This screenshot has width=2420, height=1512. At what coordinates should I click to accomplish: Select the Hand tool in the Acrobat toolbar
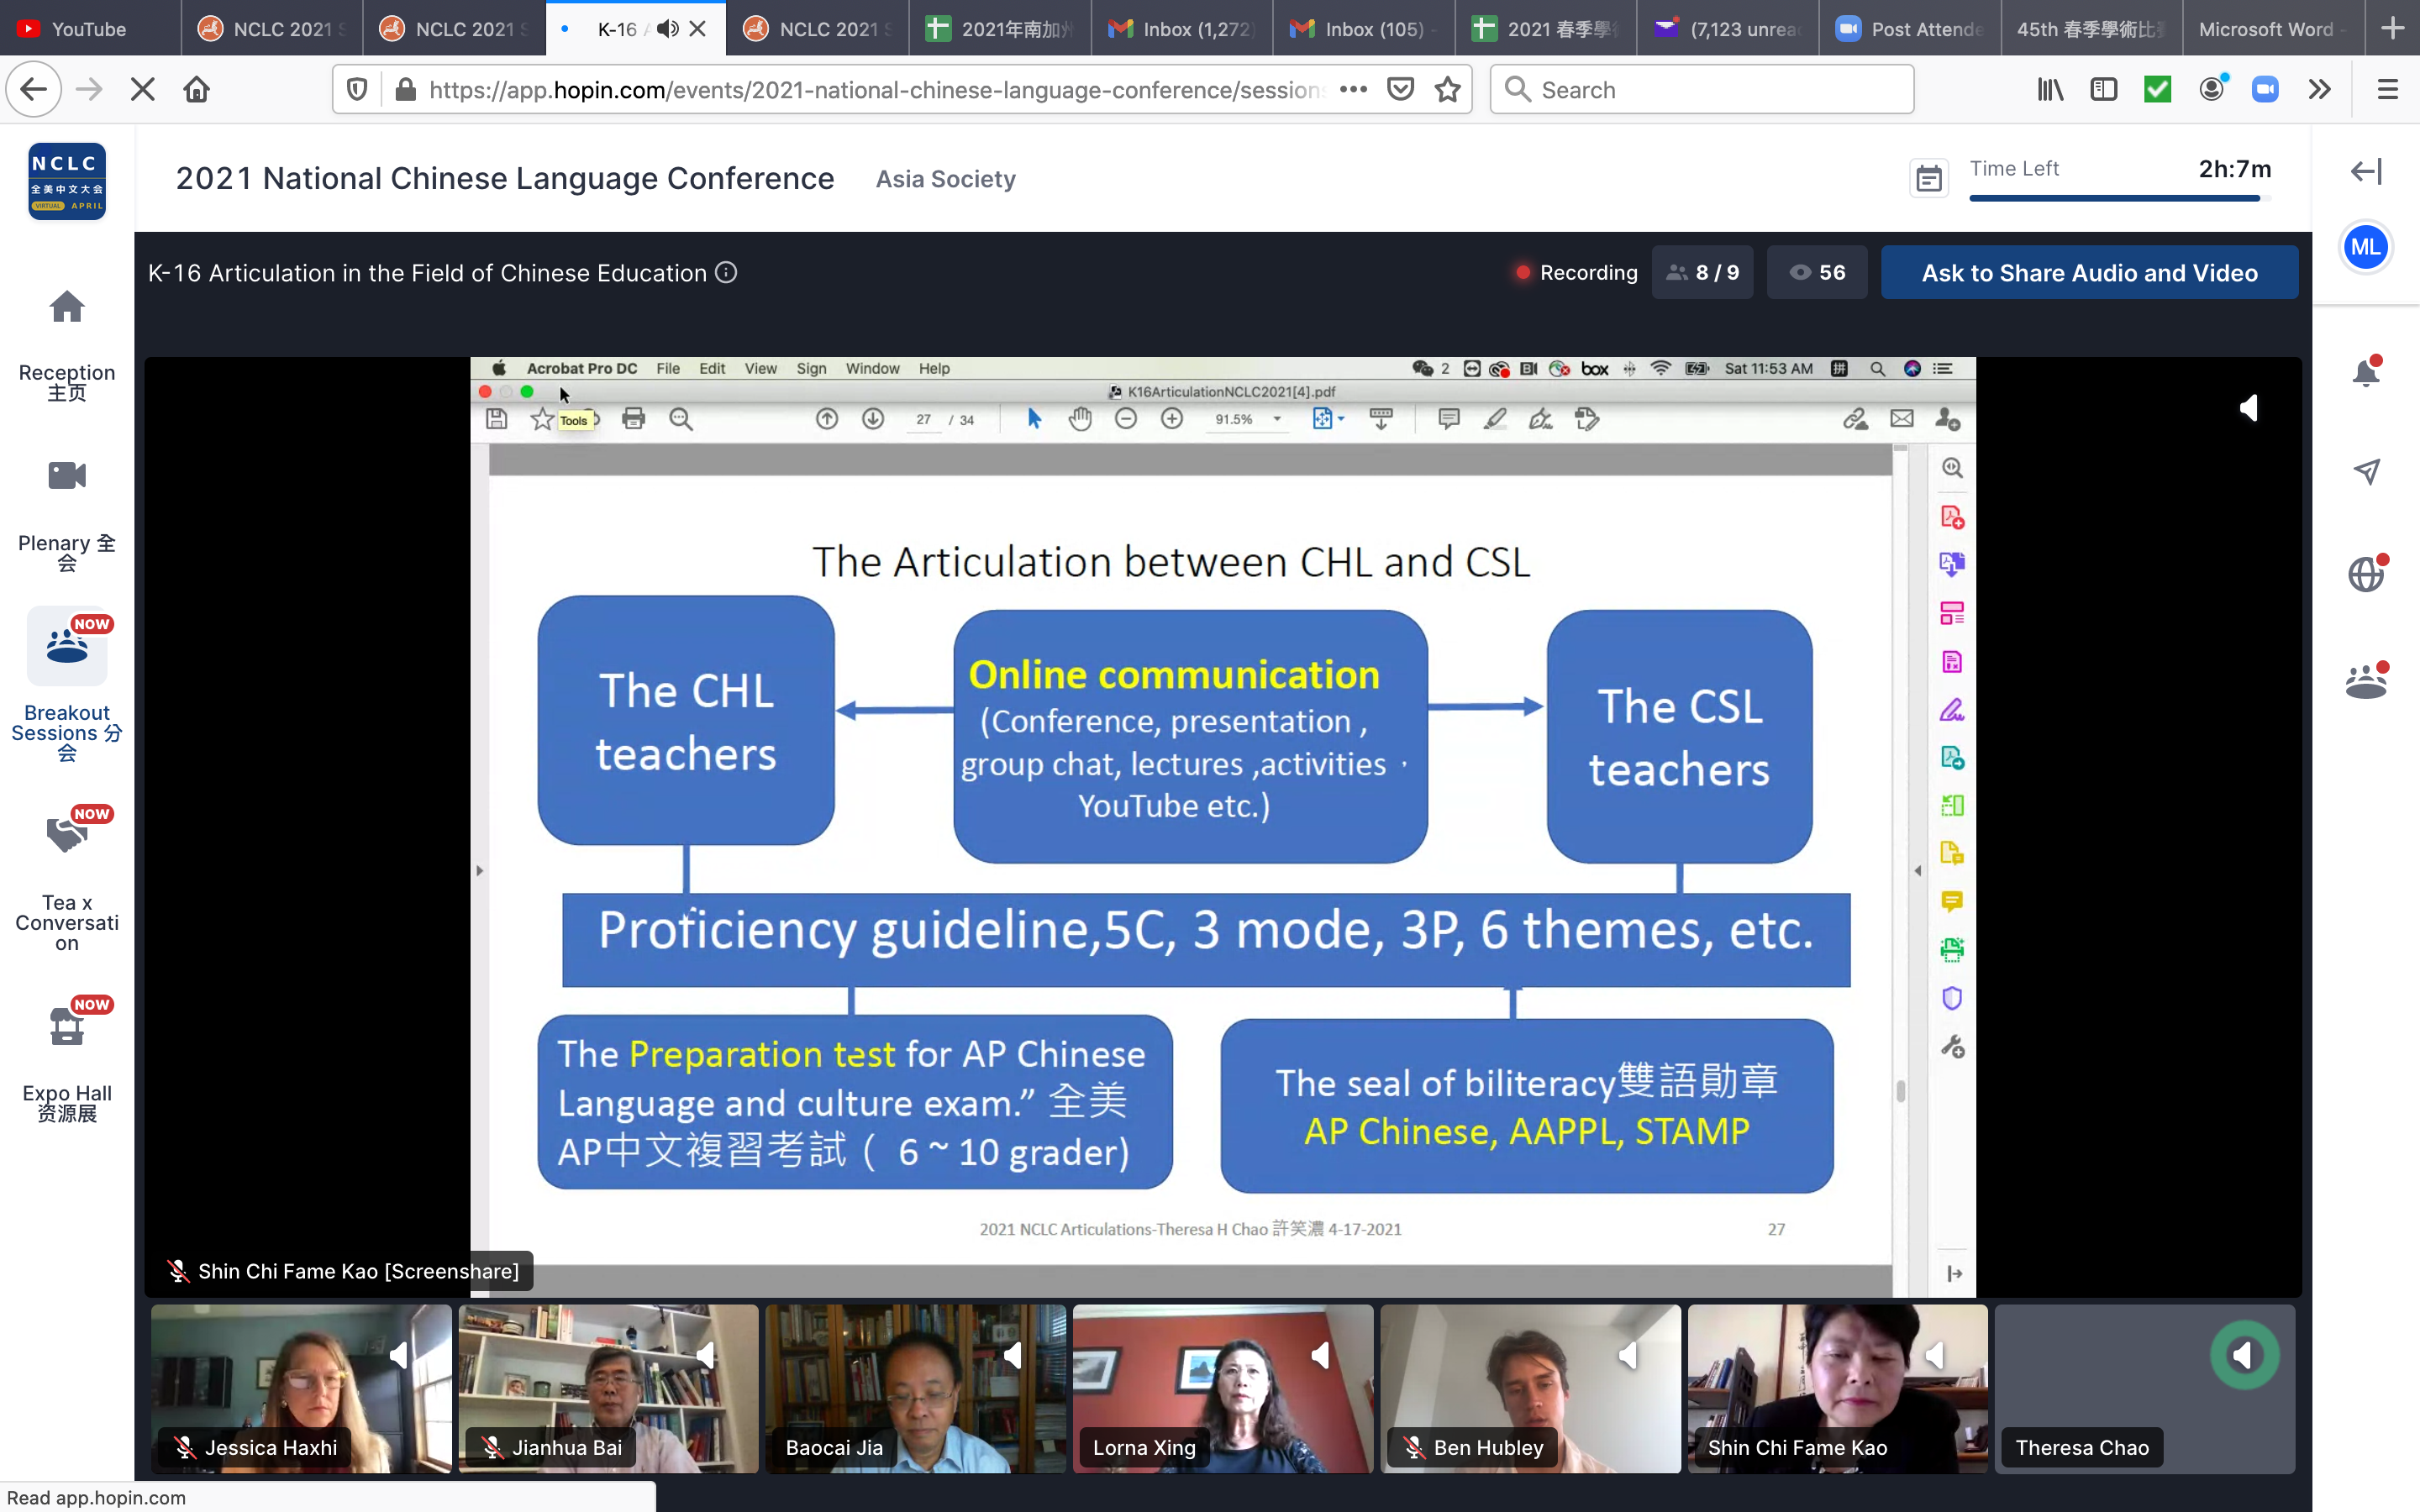pyautogui.click(x=1082, y=419)
